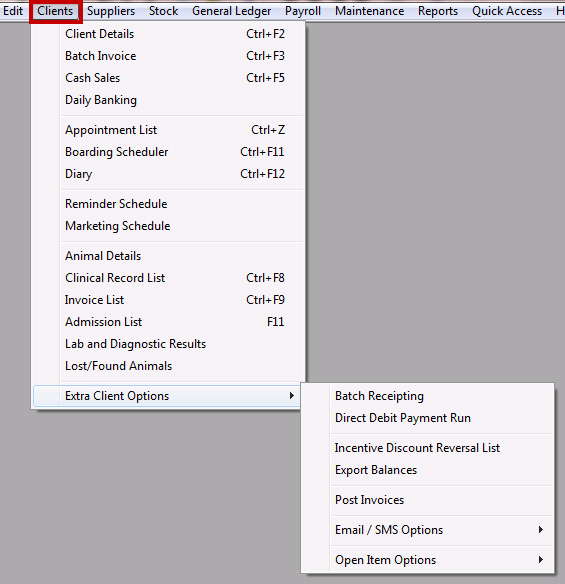This screenshot has width=565, height=584.
Task: Expand the Extra Client Options submenu arrow
Action: tap(292, 396)
